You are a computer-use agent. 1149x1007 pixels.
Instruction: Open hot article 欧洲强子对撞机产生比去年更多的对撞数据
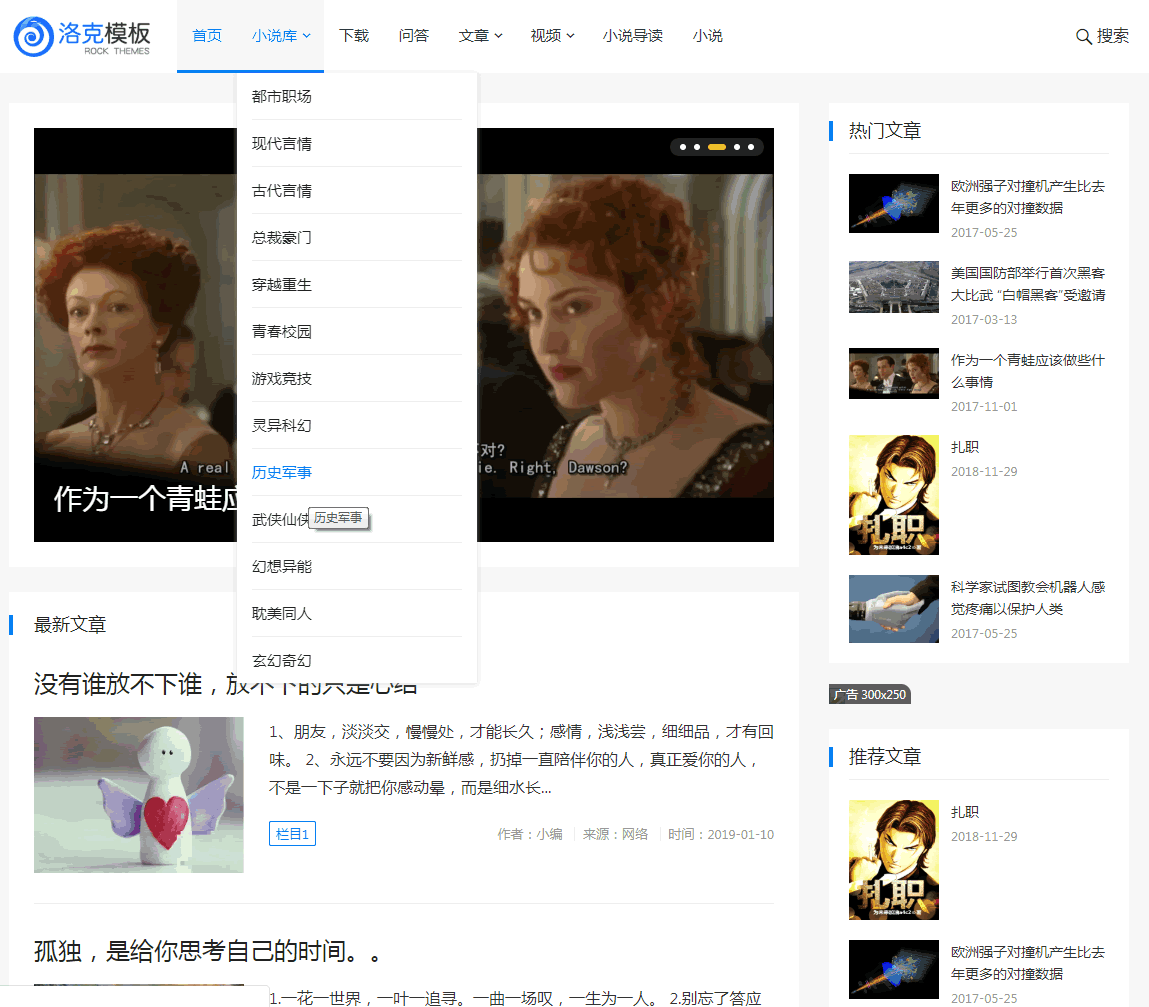[1027, 196]
